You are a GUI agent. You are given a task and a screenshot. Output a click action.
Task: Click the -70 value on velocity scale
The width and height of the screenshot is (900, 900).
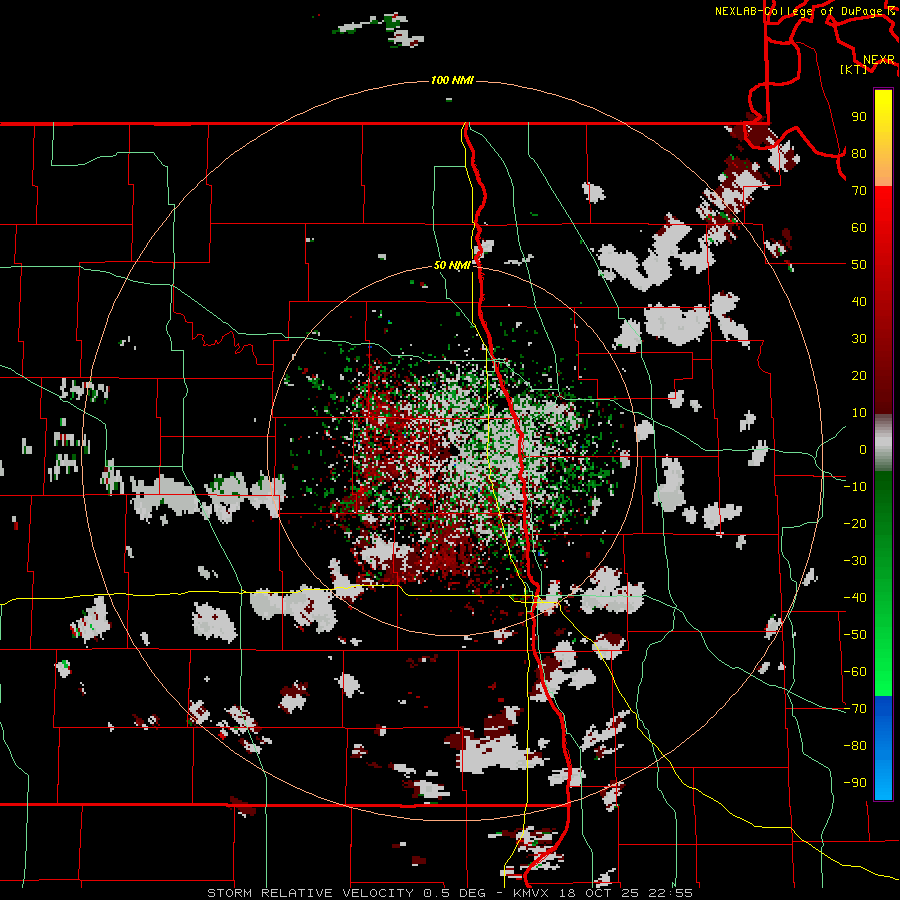click(855, 709)
